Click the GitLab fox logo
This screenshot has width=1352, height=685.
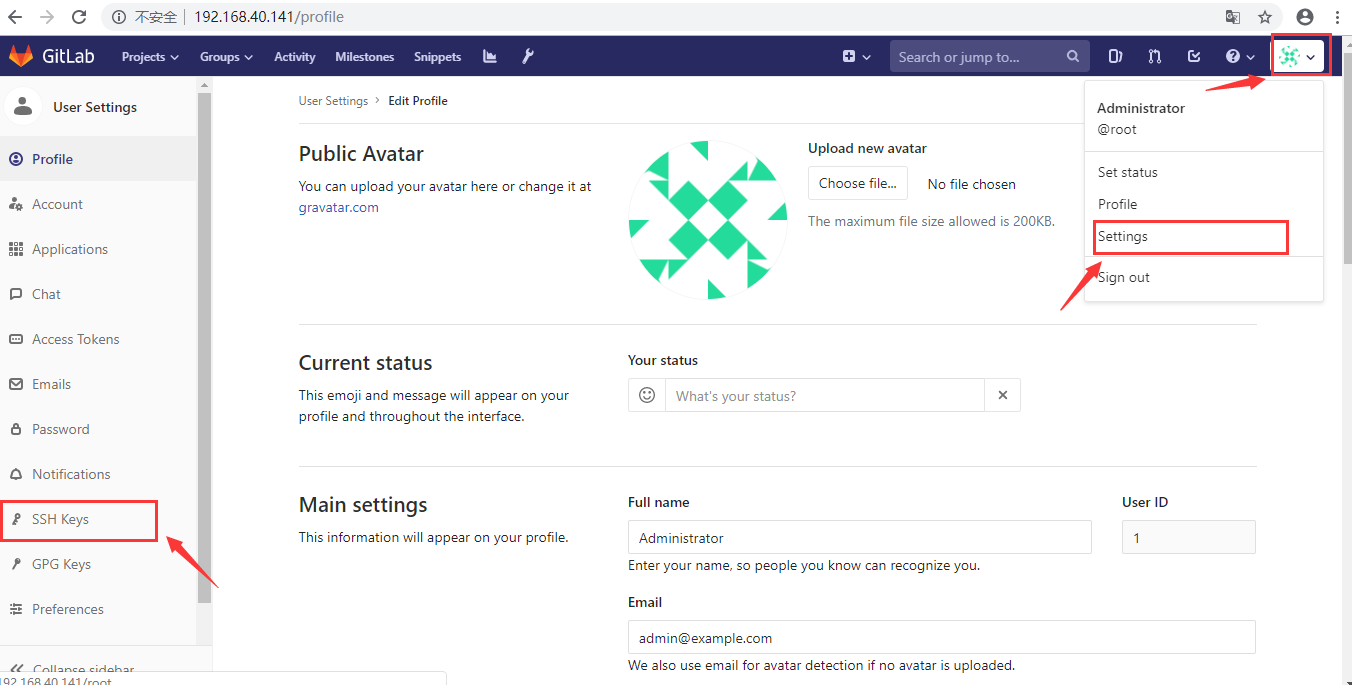click(21, 56)
